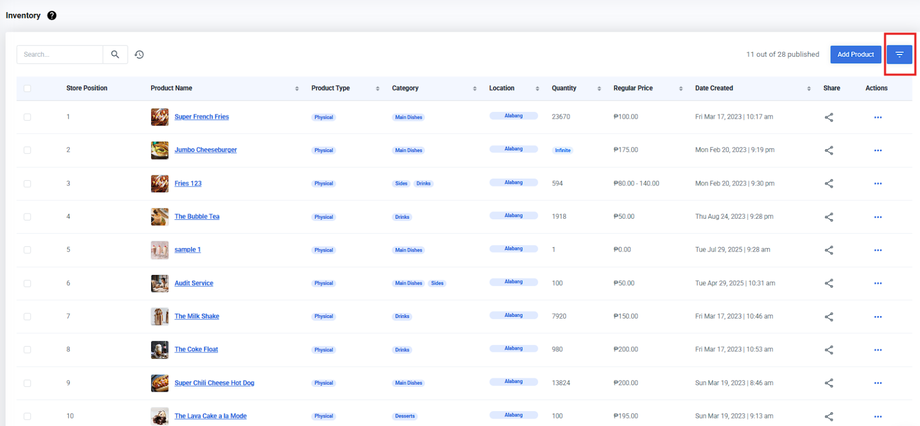Select the checkbox for Fries 123 row
The width and height of the screenshot is (920, 426).
coord(27,184)
